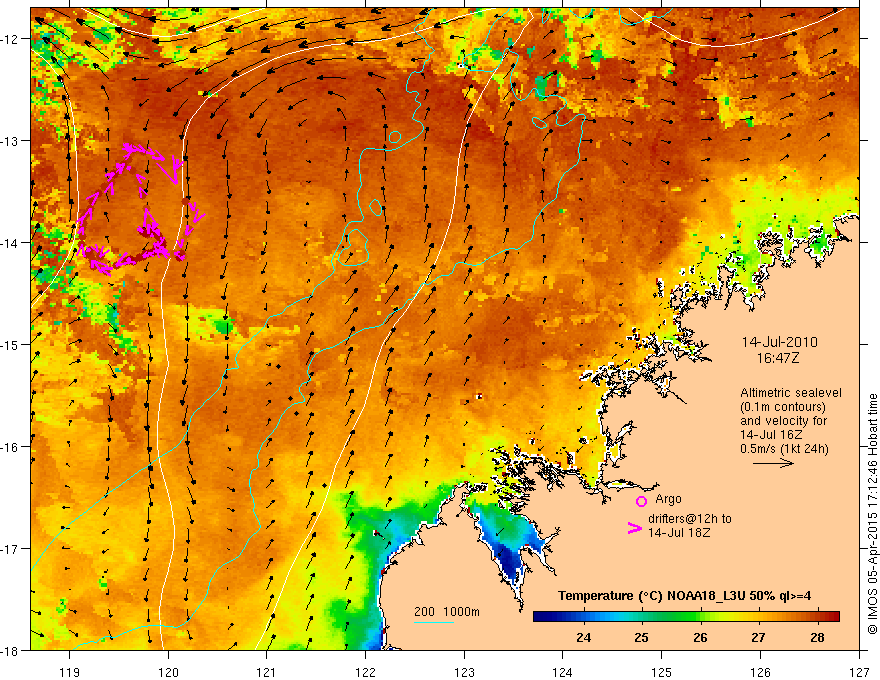
Task: Click the '125' longitude axis label
Action: 661,672
